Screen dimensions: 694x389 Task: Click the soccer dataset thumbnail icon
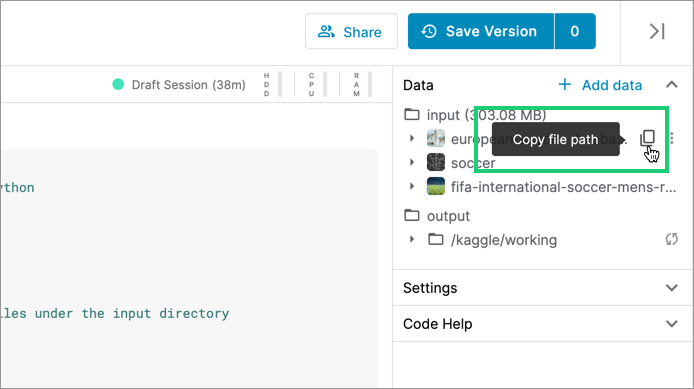point(436,162)
